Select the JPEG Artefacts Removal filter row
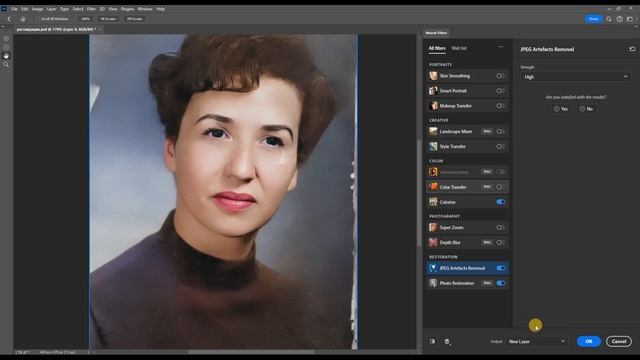Viewport: 640px width, 360px height. point(468,268)
